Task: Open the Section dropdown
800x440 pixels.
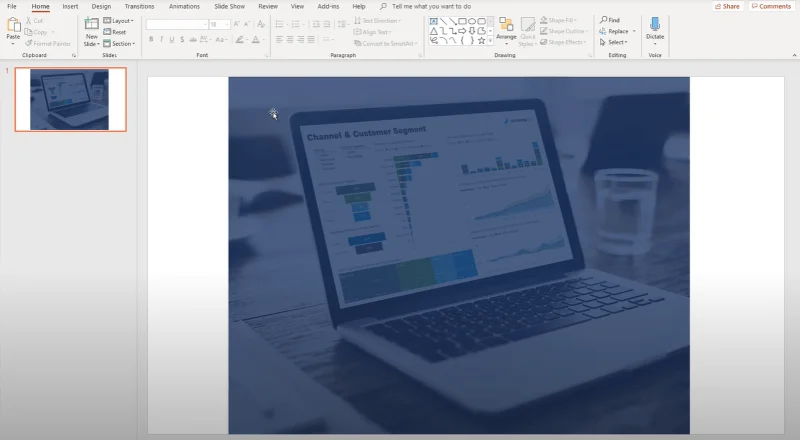Action: point(119,43)
